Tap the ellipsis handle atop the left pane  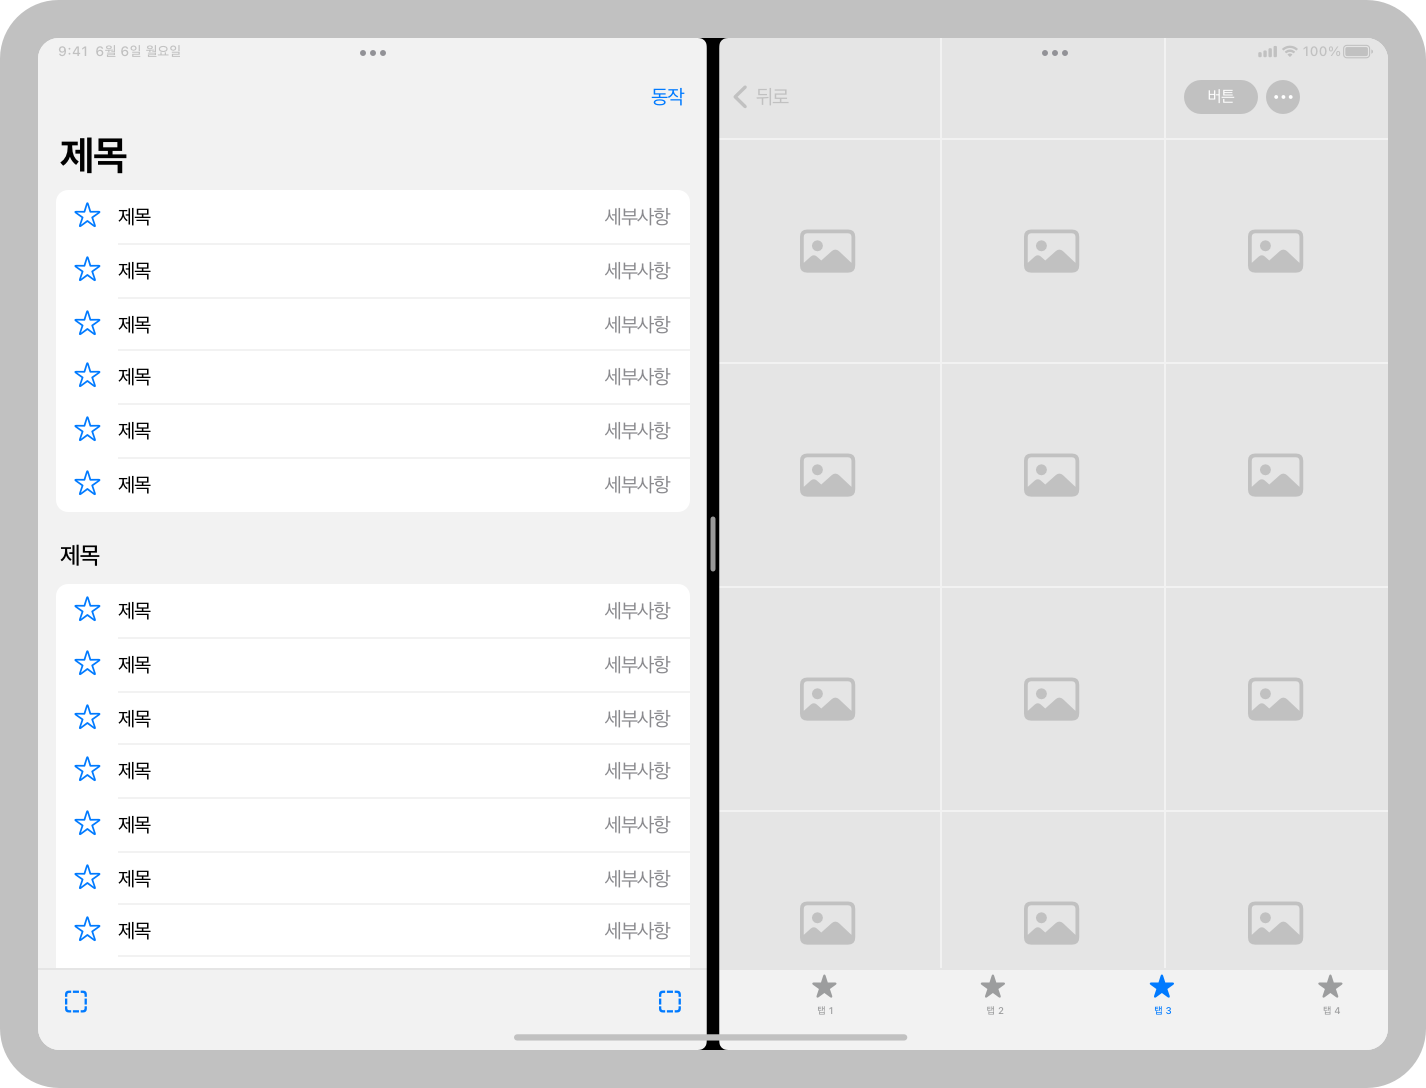pos(373,53)
